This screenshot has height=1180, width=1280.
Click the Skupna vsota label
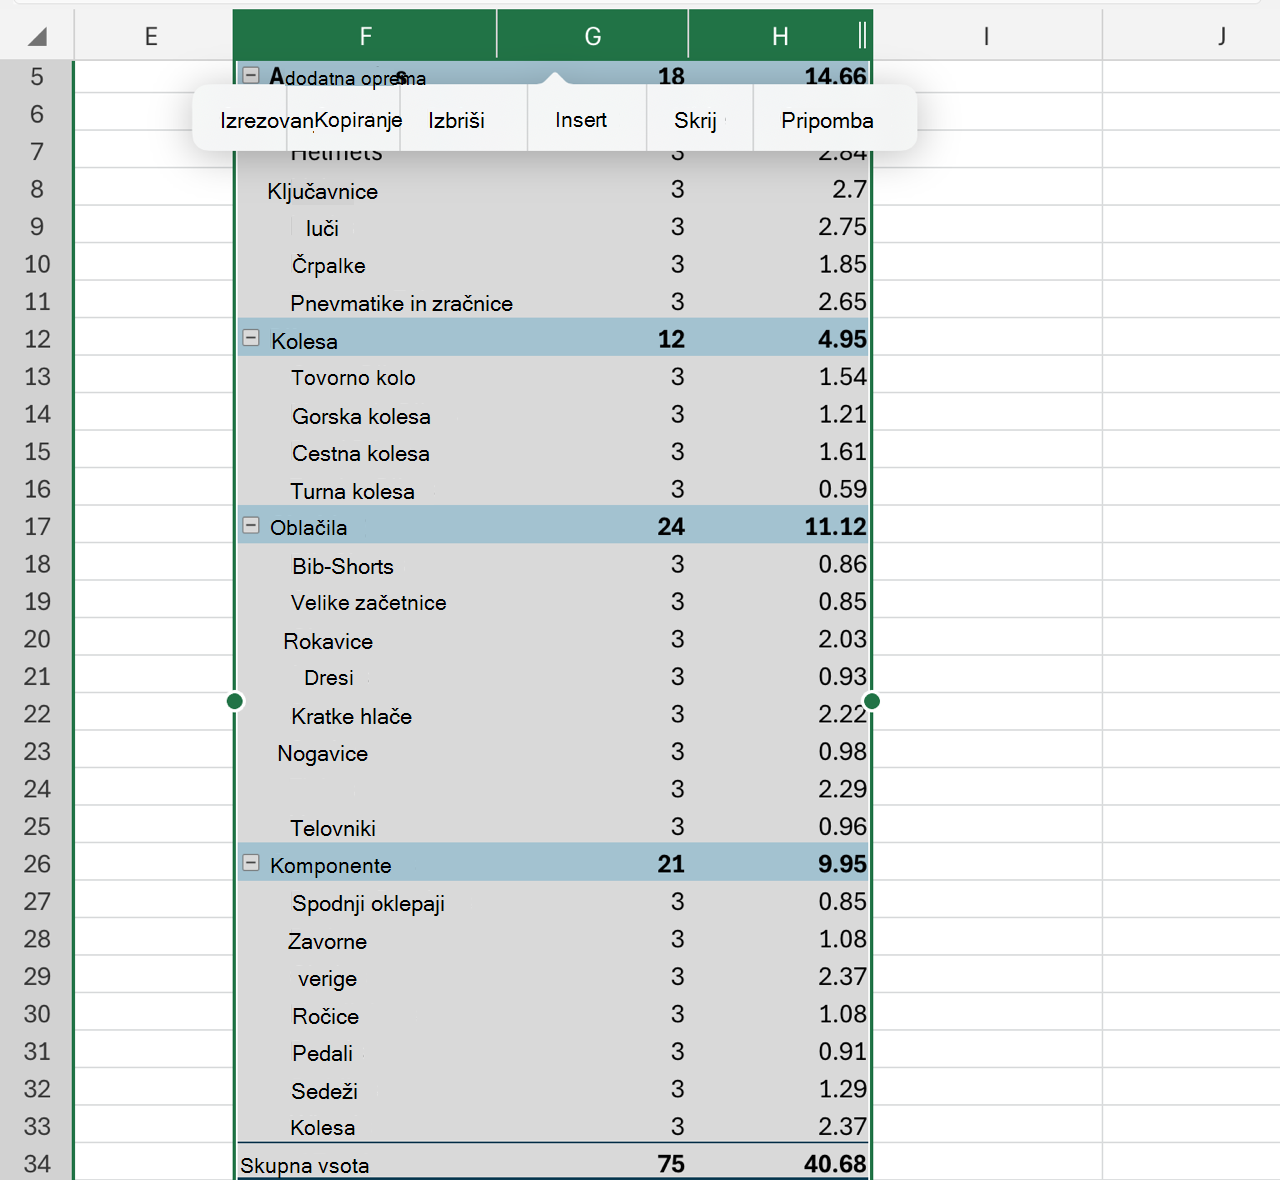304,1166
